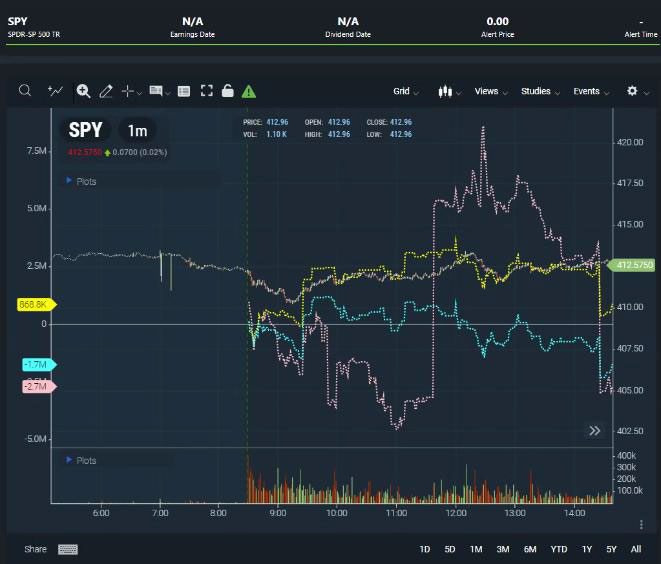
Task: Toggle full screen chart mode
Action: tap(207, 91)
